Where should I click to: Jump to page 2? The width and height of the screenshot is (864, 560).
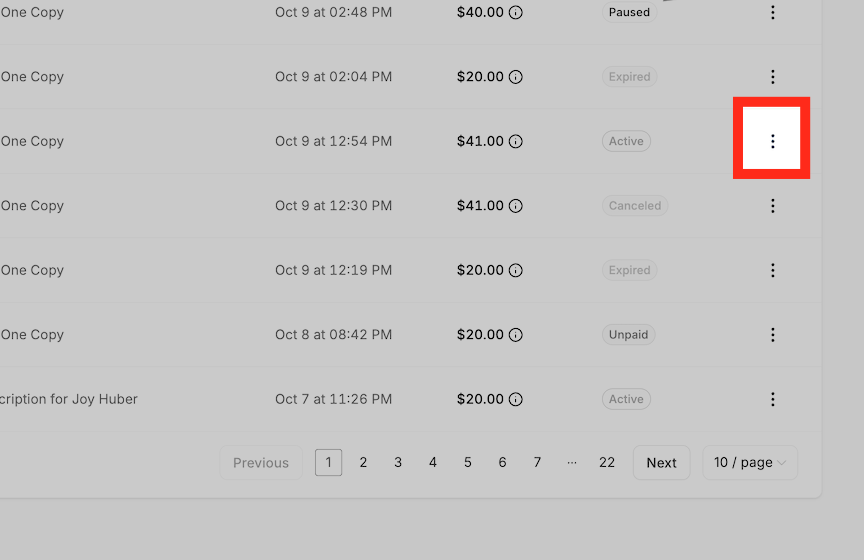pyautogui.click(x=363, y=462)
